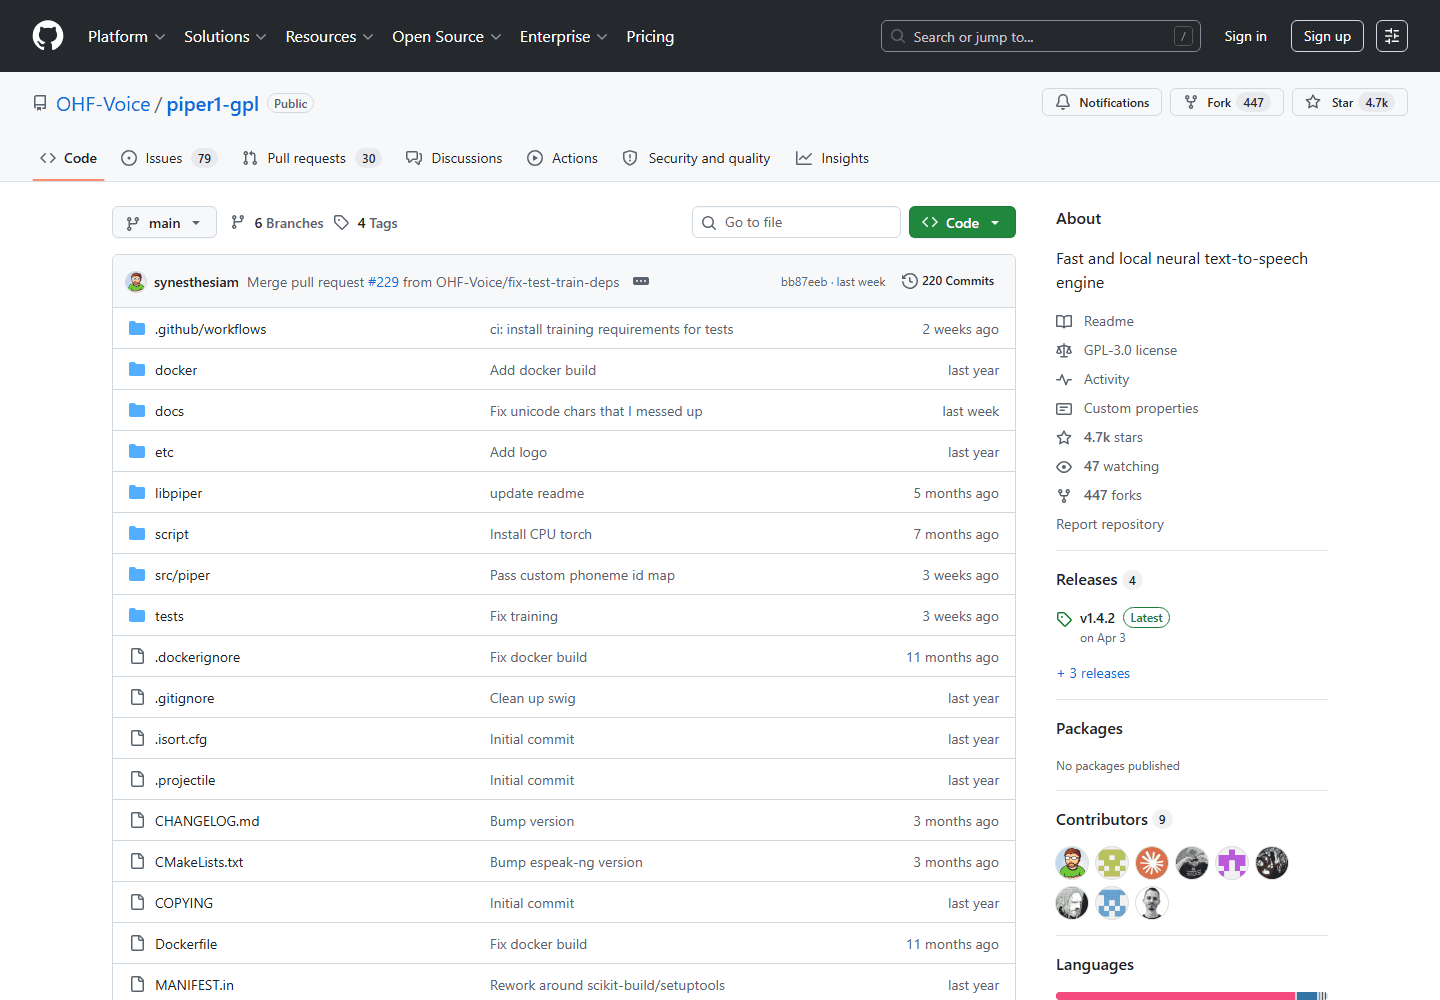Open the CMakeLists.txt file
The width and height of the screenshot is (1440, 1000).
point(199,862)
